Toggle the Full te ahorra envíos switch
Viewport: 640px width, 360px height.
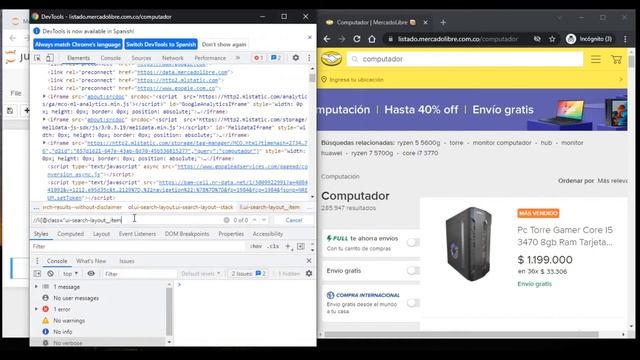point(413,242)
